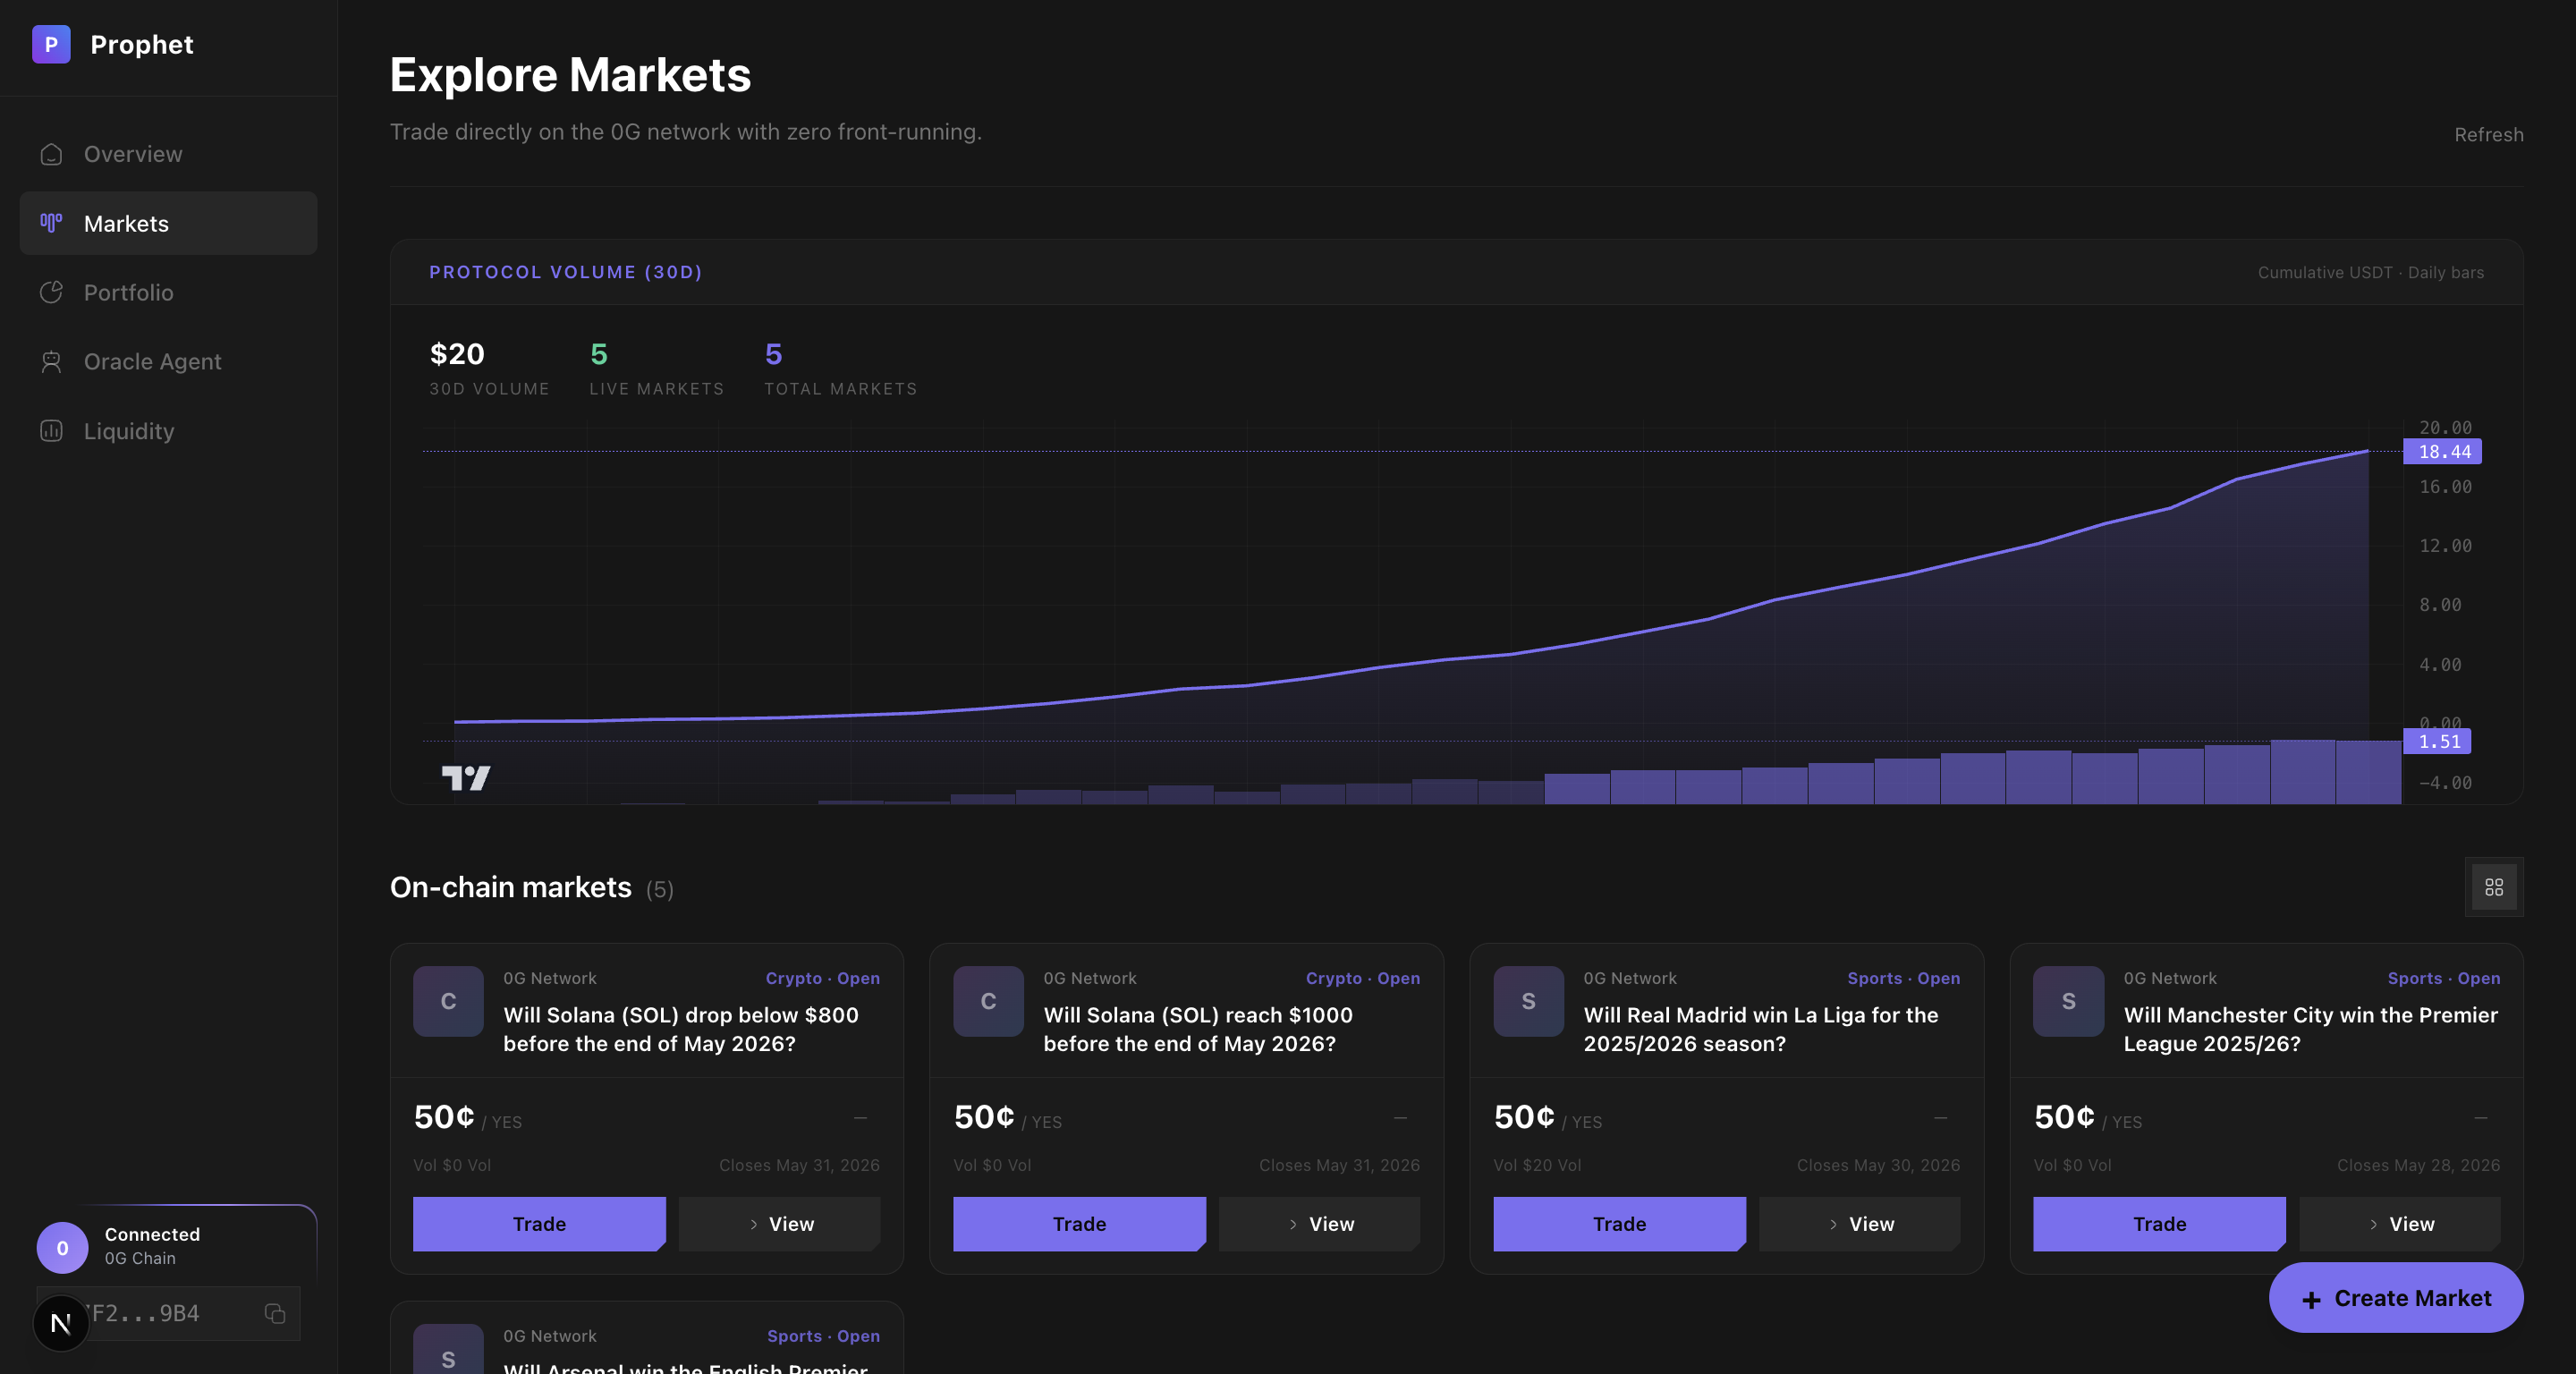Screen dimensions: 2576x1374
Task: Click the Next.js N badge icon
Action: tap(61, 1323)
